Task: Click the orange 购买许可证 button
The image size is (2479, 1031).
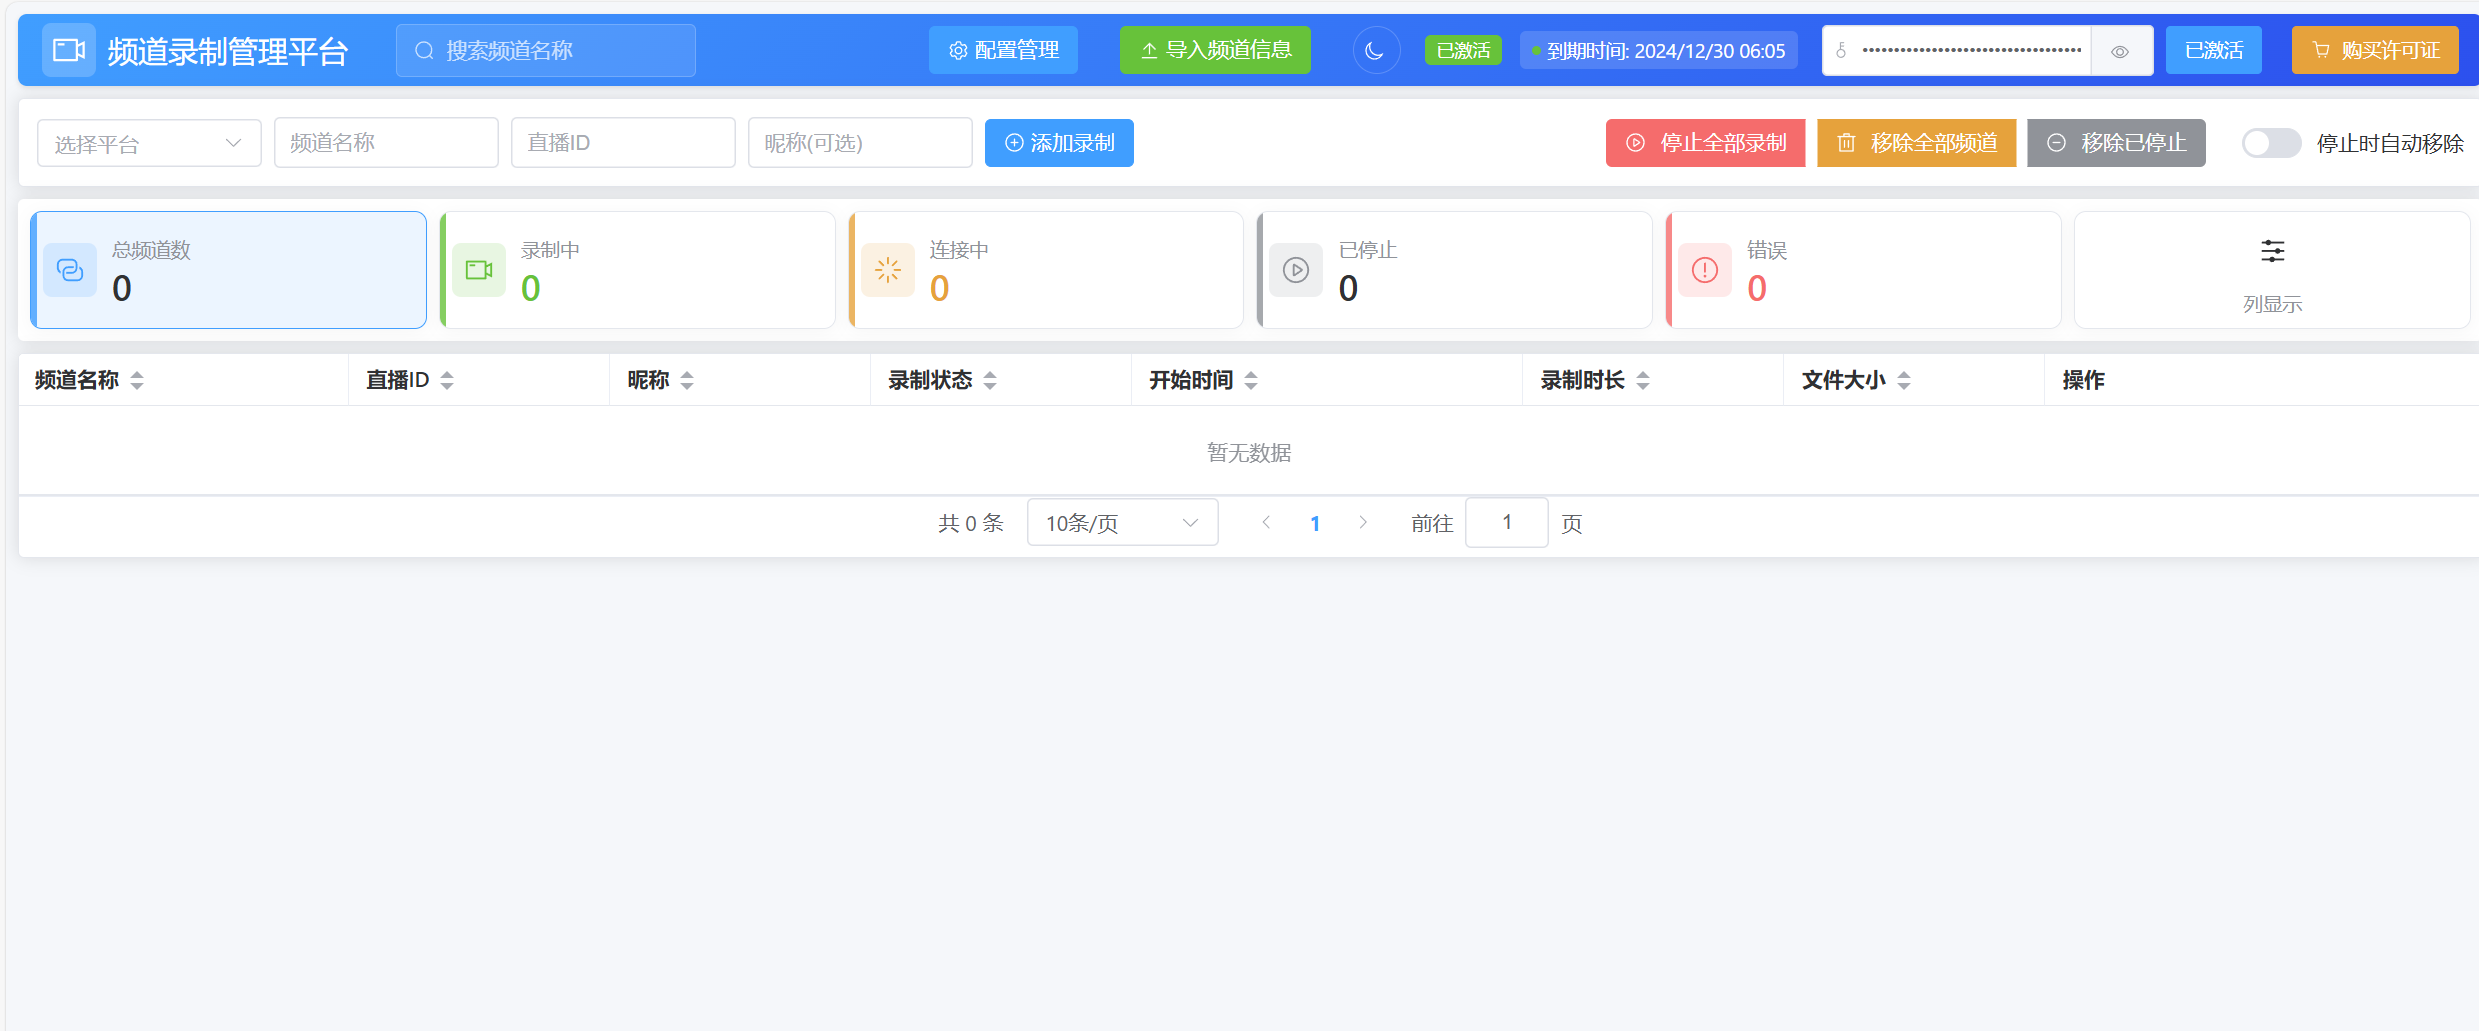Action: click(x=2374, y=50)
